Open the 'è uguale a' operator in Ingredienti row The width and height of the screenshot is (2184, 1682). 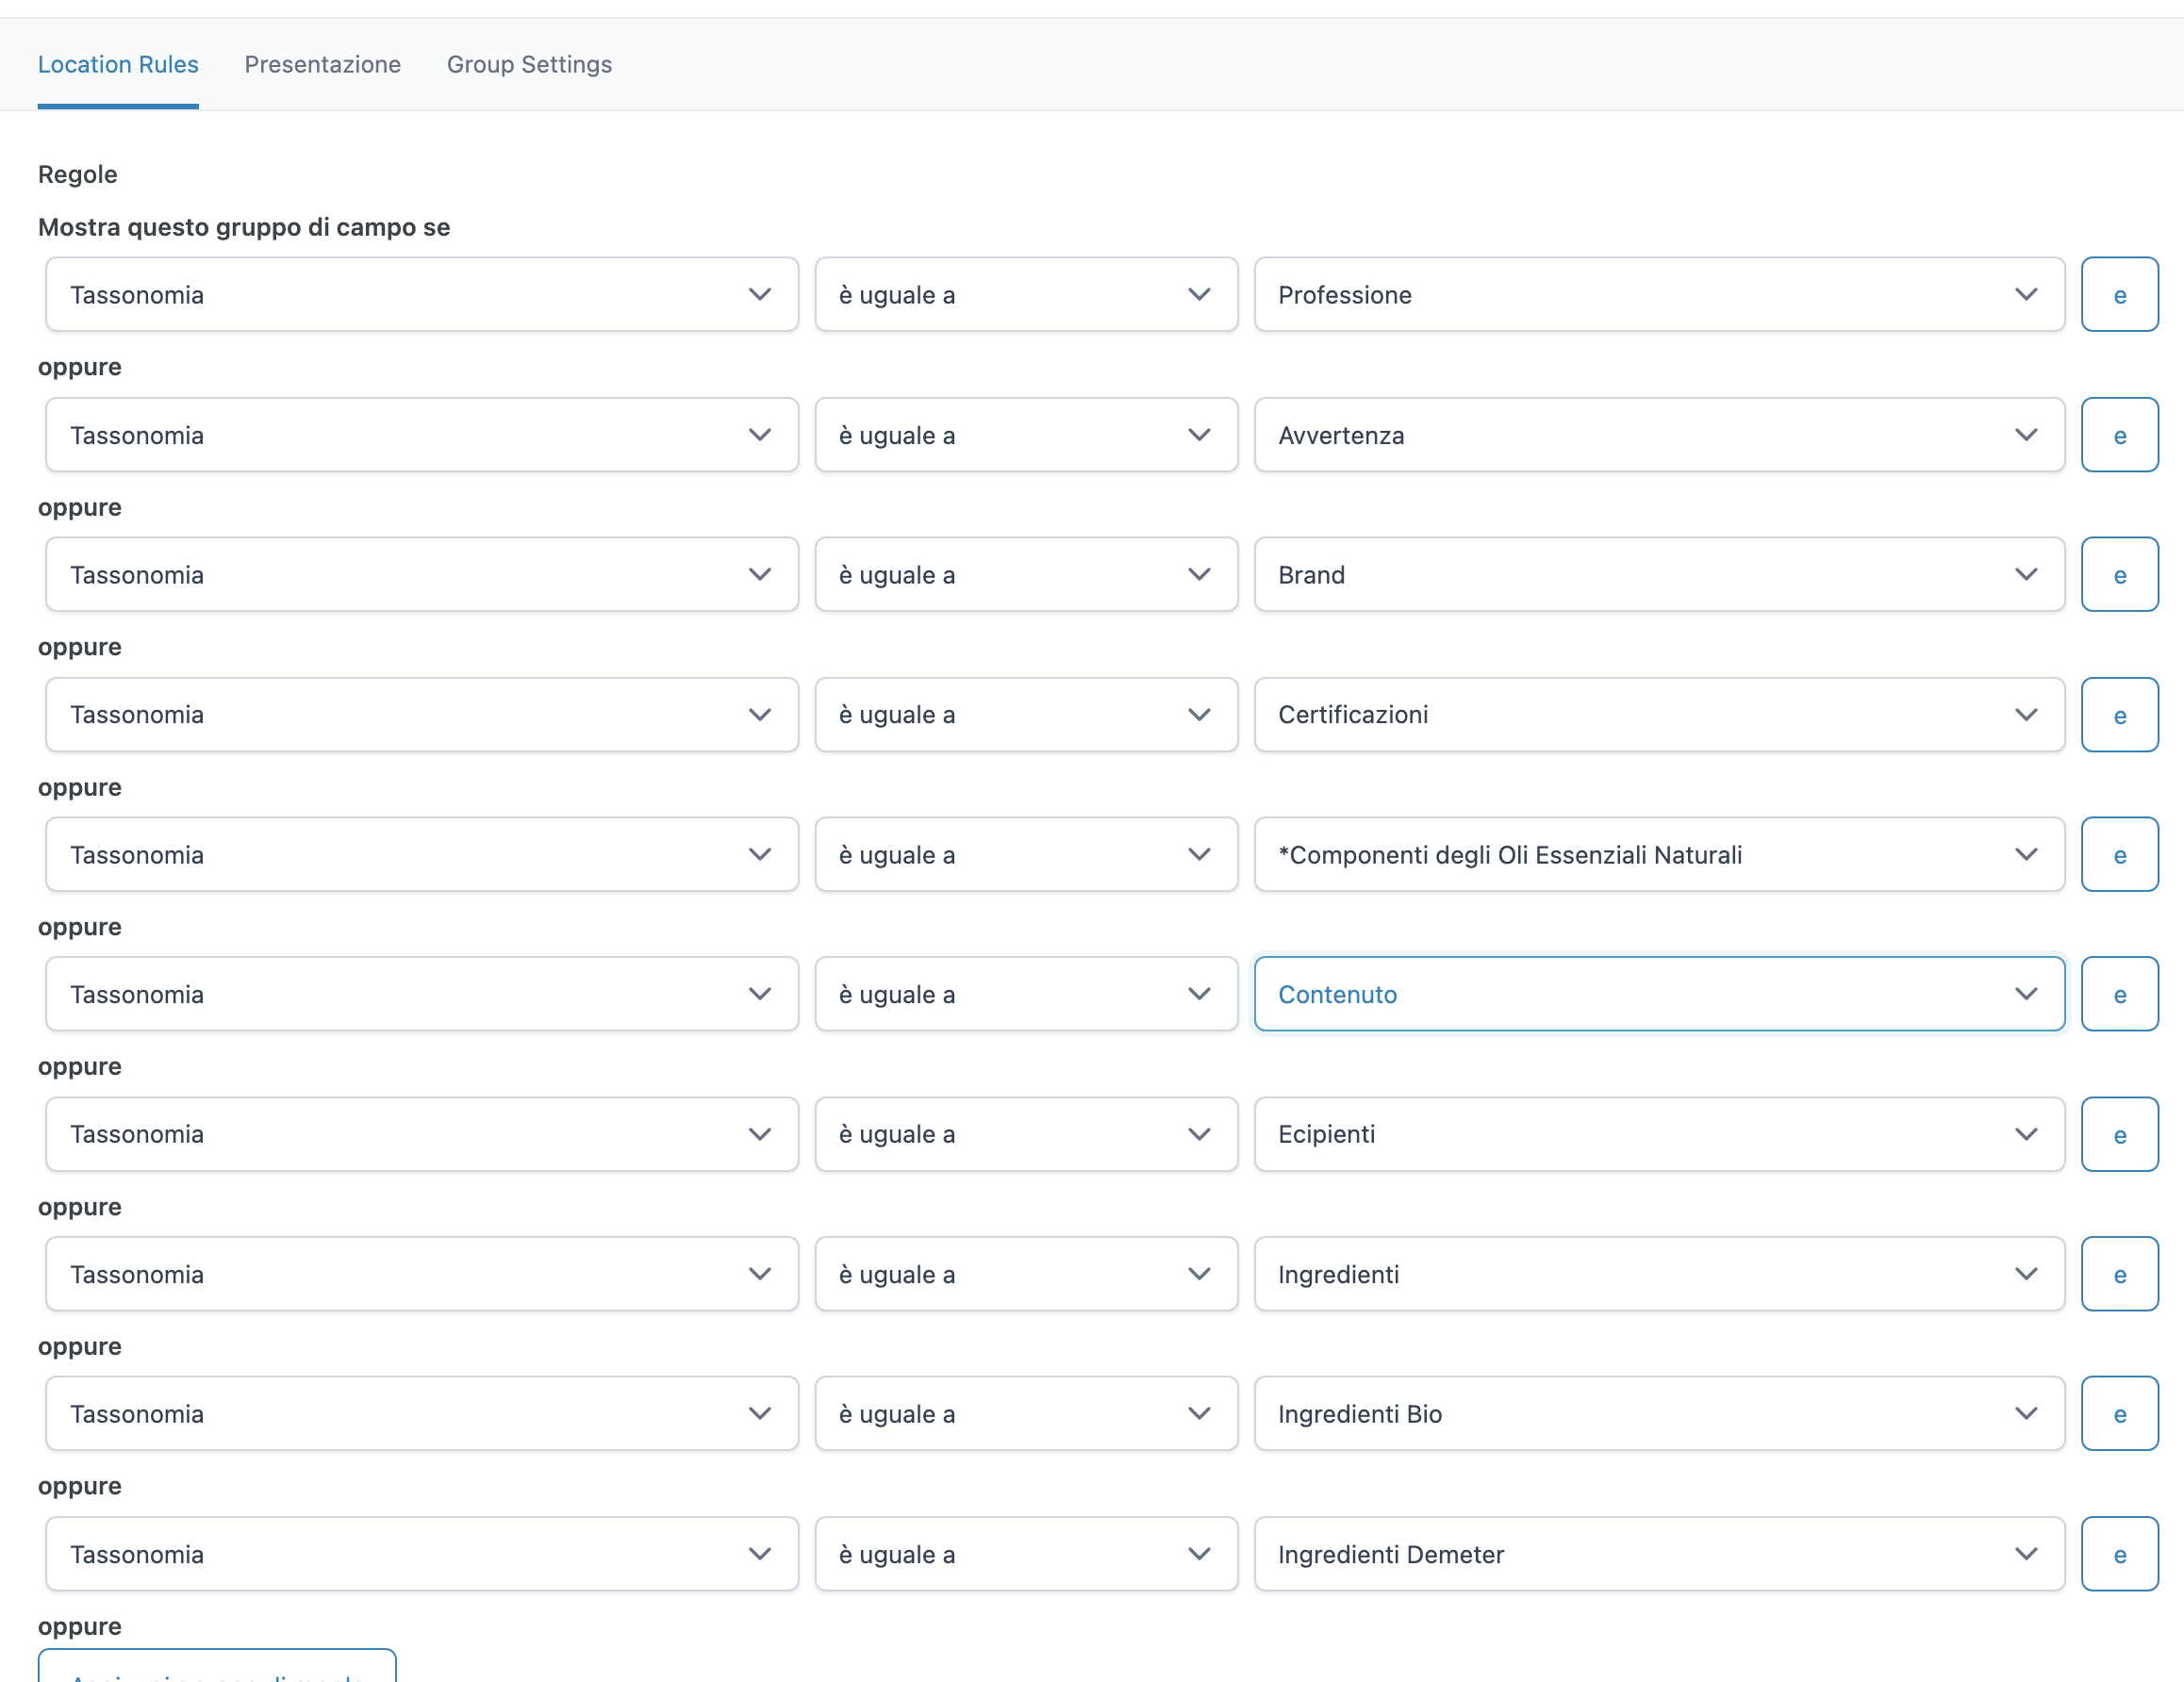click(x=1025, y=1274)
